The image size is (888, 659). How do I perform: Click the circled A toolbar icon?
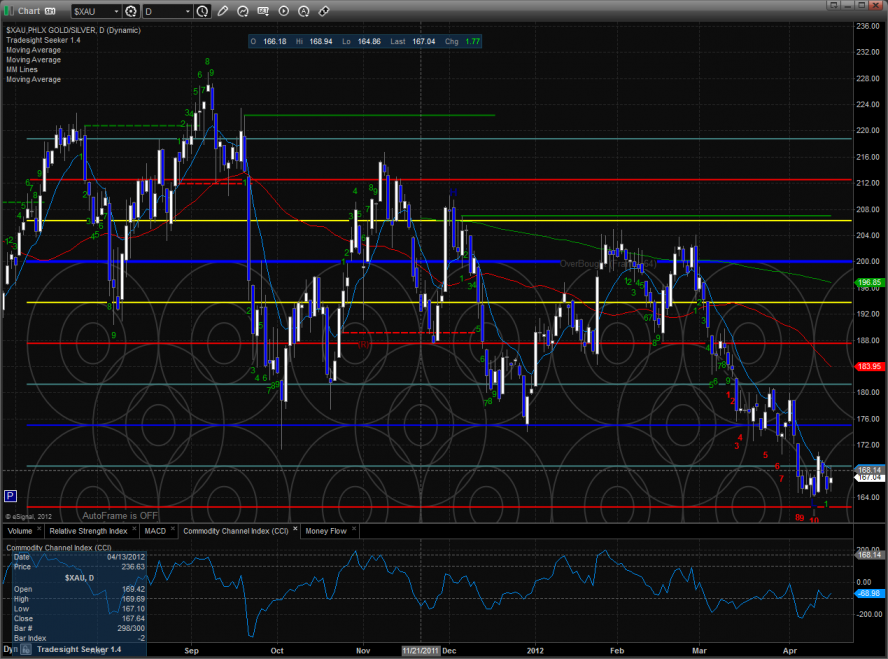[303, 12]
